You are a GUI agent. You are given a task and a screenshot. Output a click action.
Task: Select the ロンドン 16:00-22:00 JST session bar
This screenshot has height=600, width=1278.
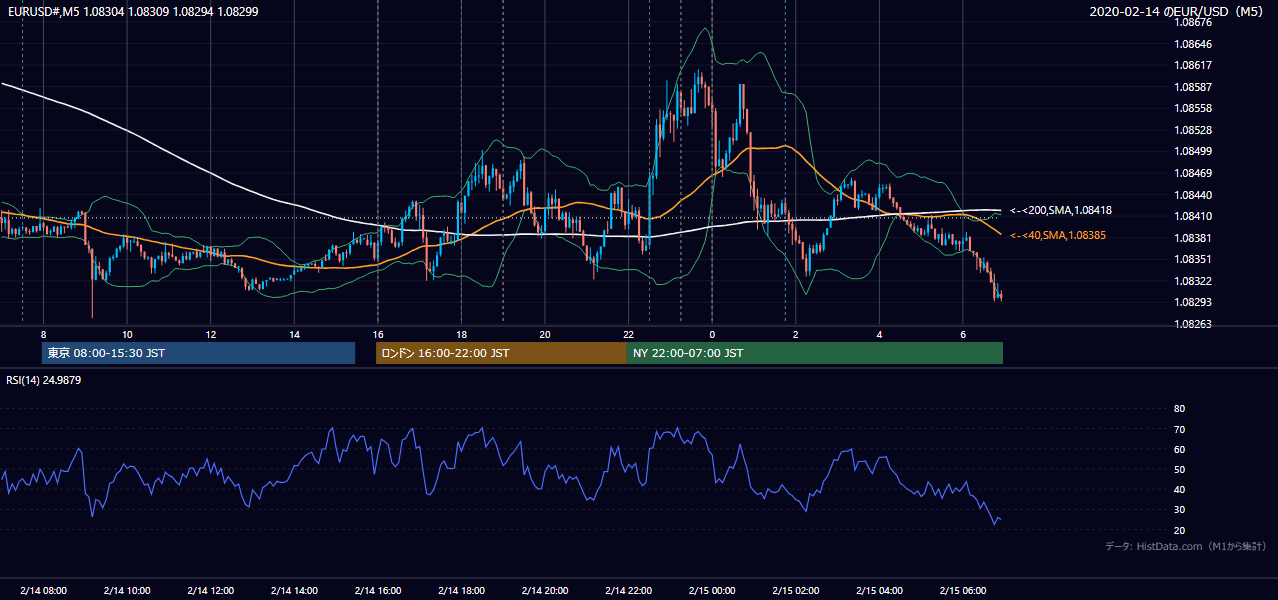tap(501, 353)
